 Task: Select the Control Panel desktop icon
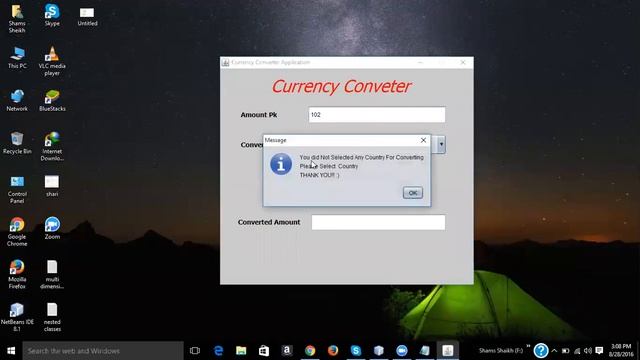(x=17, y=189)
